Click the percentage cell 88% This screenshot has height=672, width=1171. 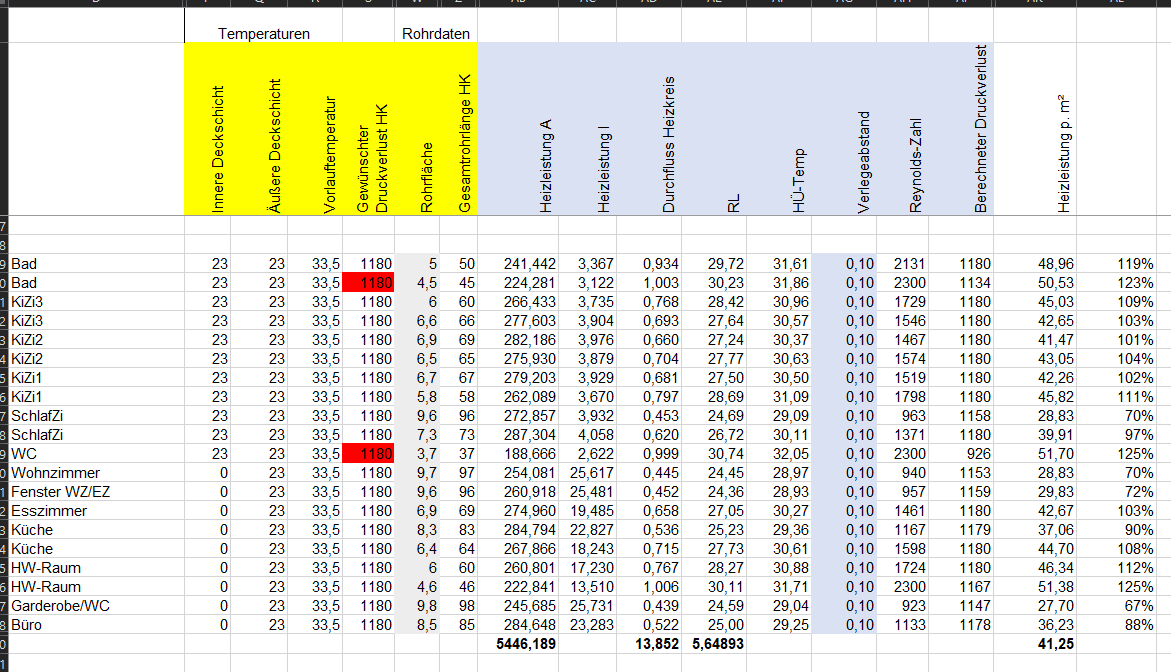[1117, 625]
